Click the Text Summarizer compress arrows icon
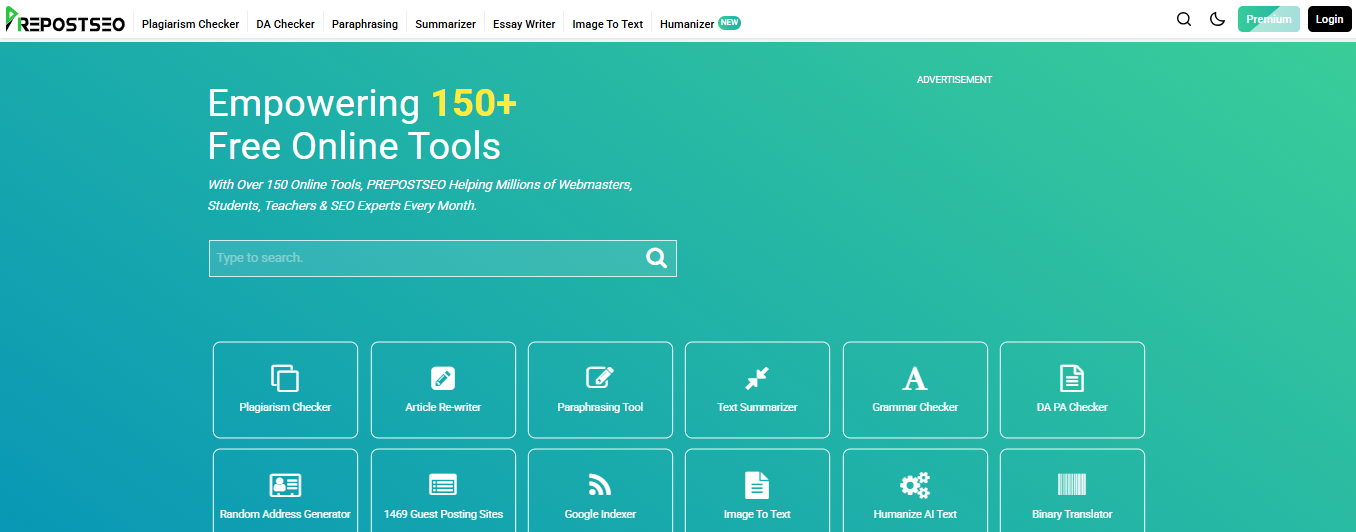The image size is (1356, 532). coord(757,378)
